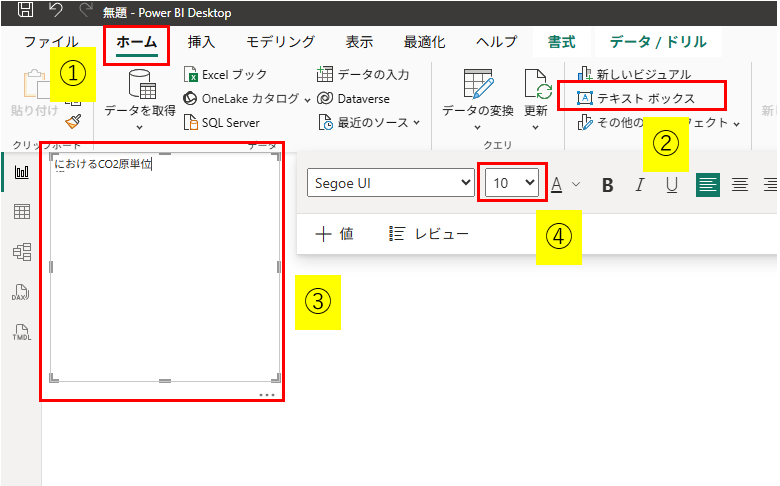
Task: Click the text box right-middle resize handle
Action: click(279, 267)
